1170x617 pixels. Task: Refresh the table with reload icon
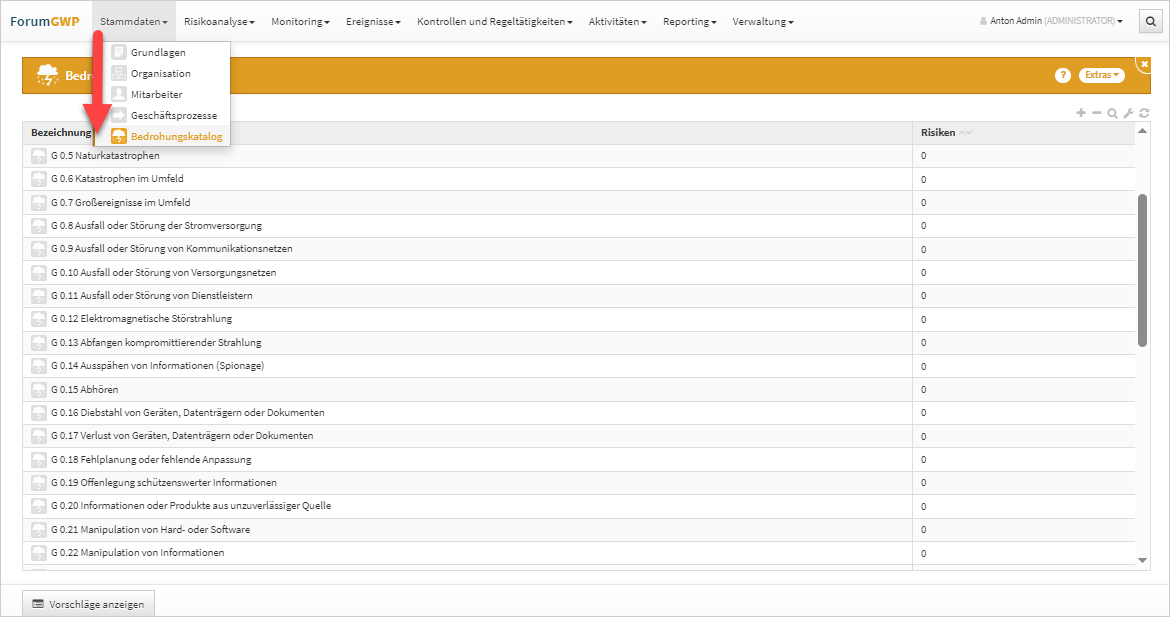[x=1143, y=113]
